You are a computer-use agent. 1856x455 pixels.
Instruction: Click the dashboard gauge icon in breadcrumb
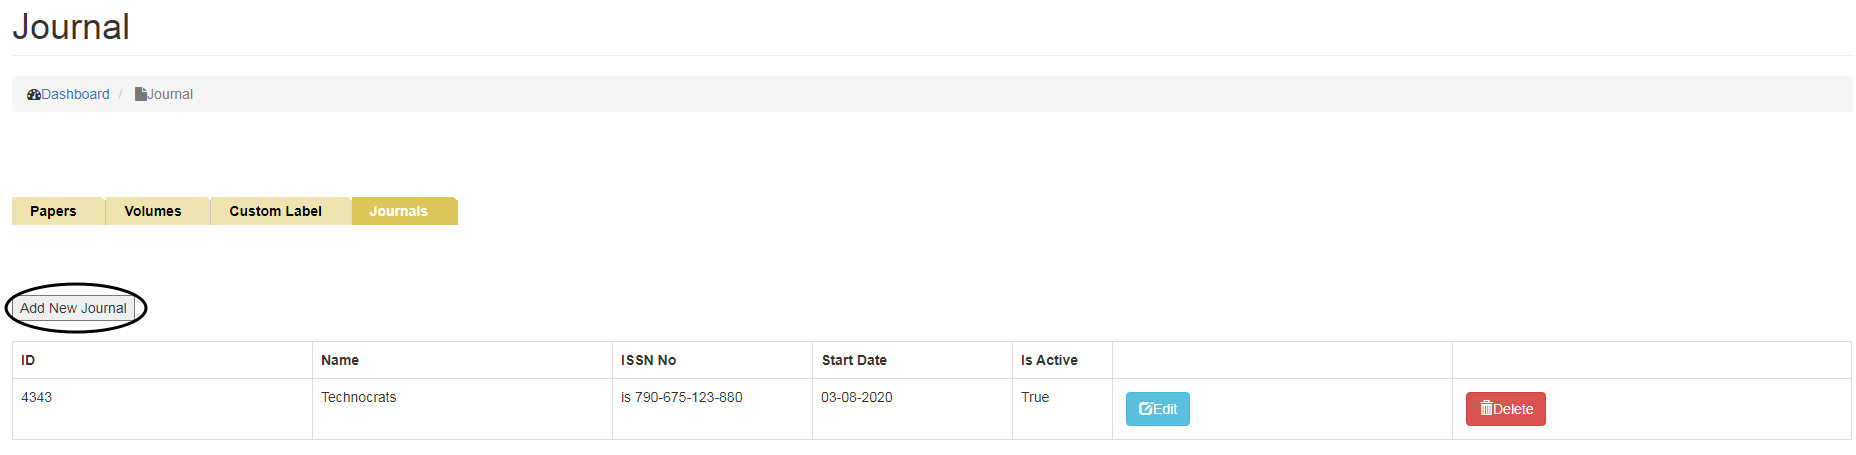(x=34, y=95)
